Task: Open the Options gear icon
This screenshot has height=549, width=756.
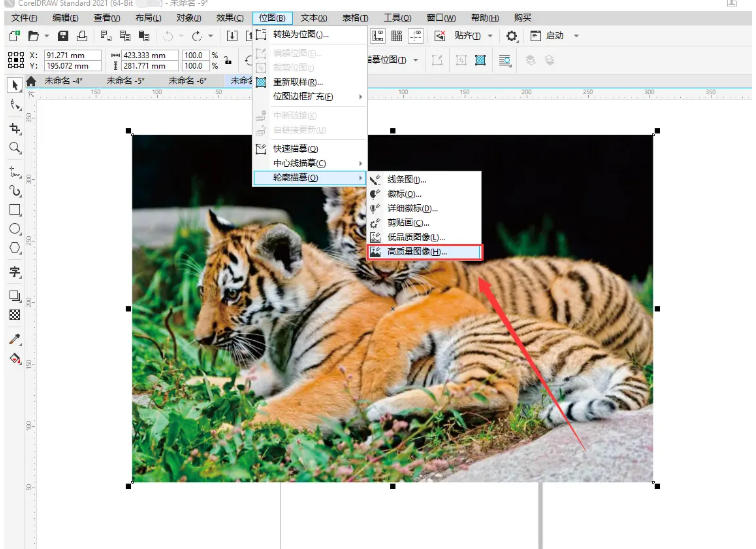Action: (x=512, y=36)
